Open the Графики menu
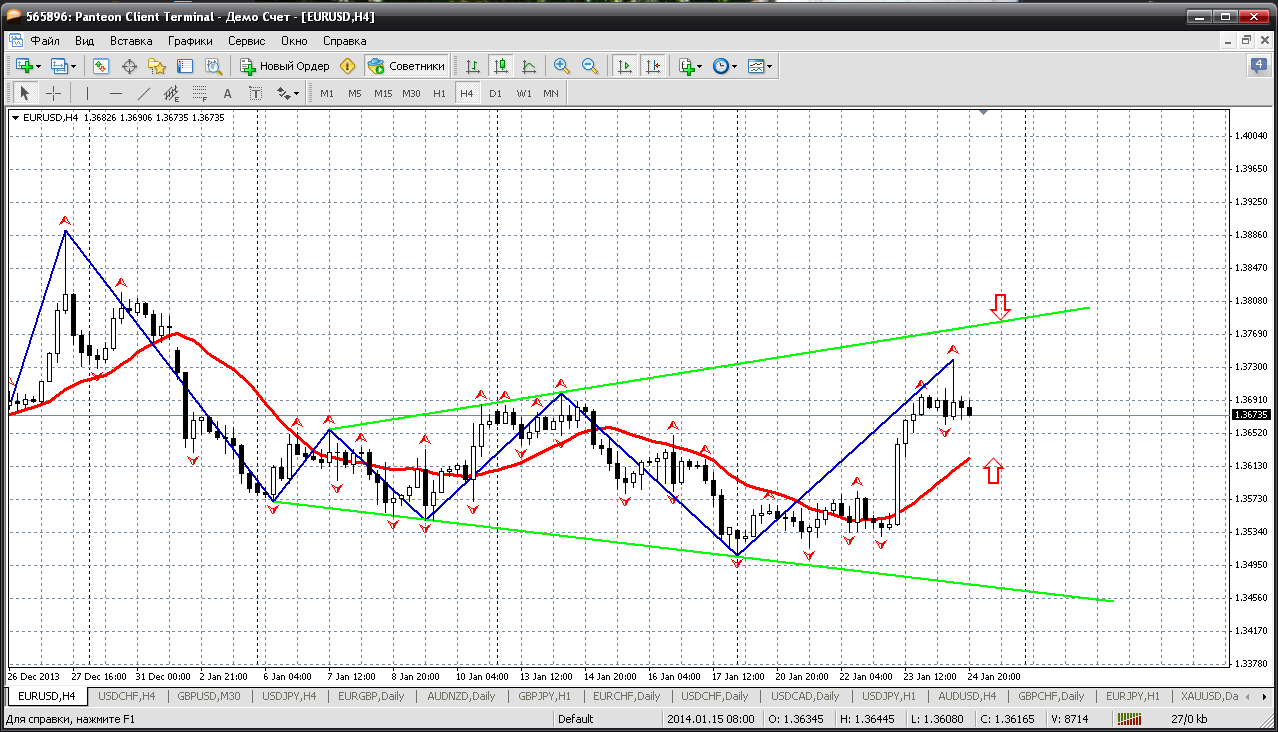The height and width of the screenshot is (732, 1278). pos(190,41)
